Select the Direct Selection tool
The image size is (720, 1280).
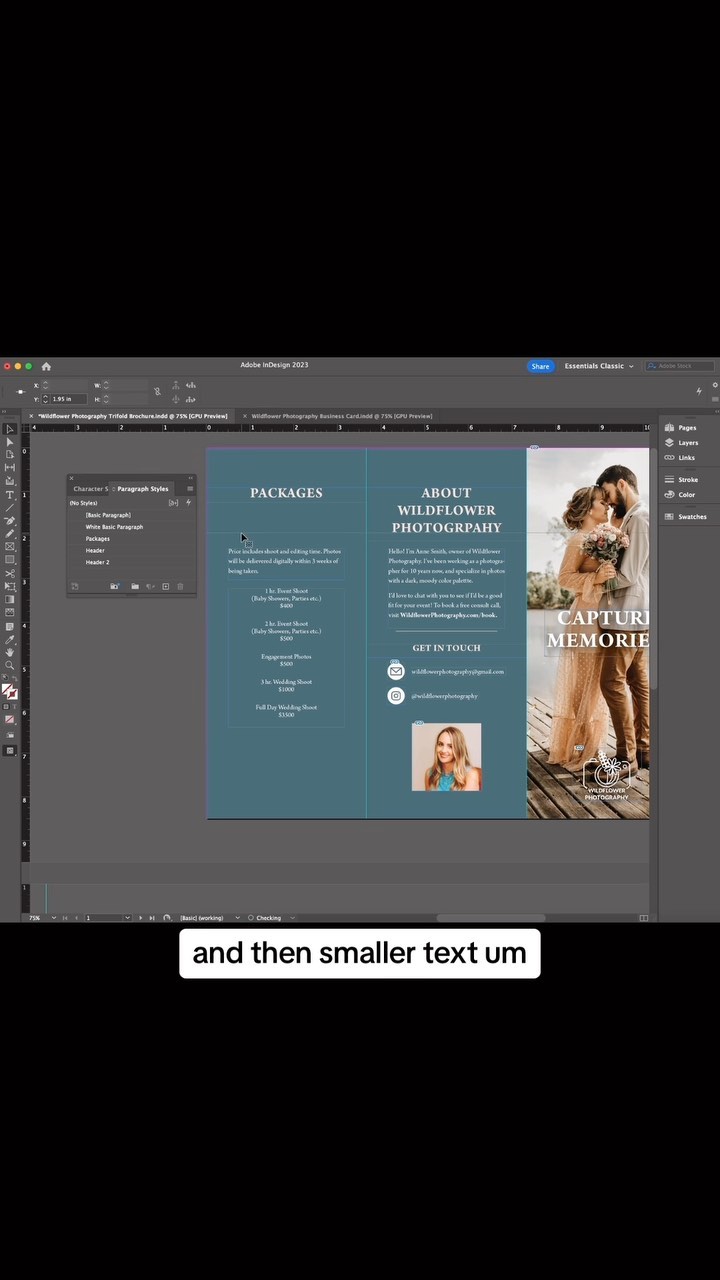click(10, 442)
